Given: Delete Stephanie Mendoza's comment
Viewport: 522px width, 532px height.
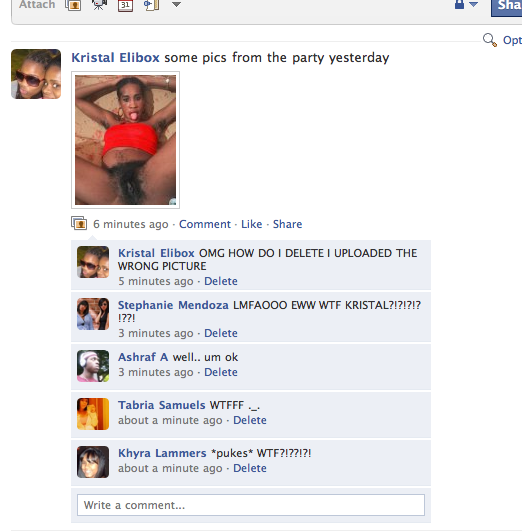Looking at the screenshot, I should point(221,333).
